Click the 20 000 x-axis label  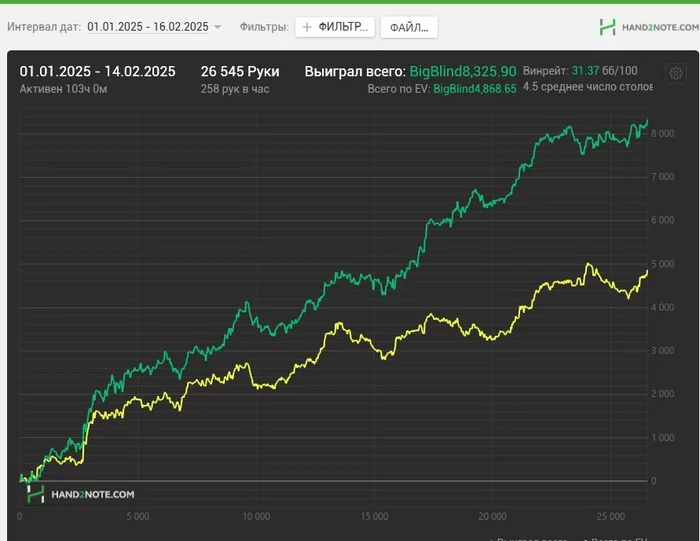pos(492,516)
